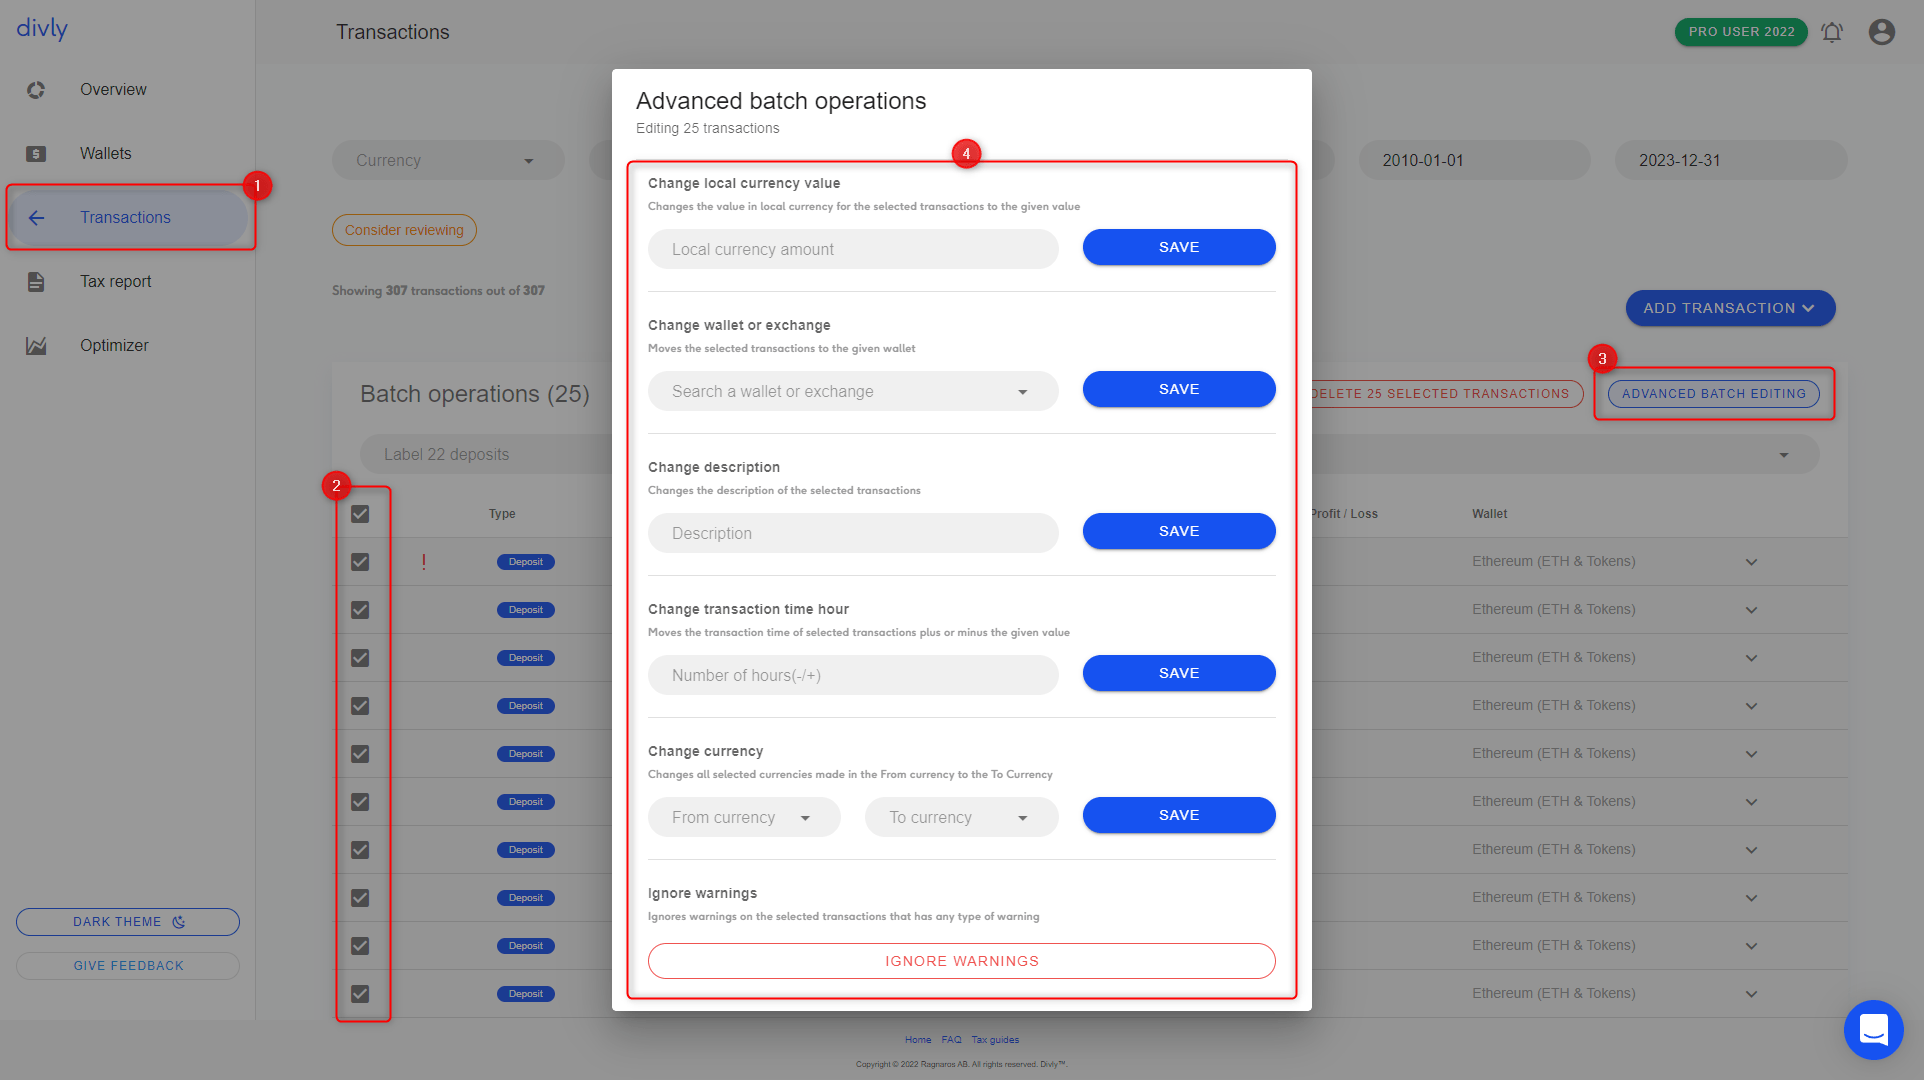
Task: Open the Overview section icon
Action: click(x=36, y=89)
